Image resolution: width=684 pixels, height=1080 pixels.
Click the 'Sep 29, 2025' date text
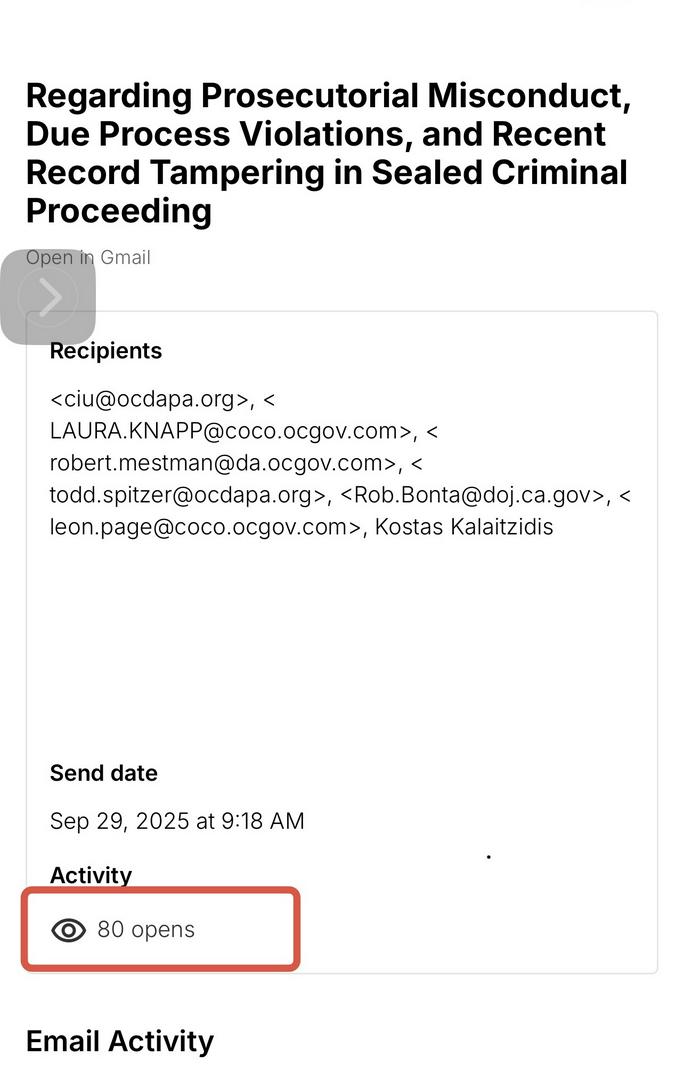point(120,821)
